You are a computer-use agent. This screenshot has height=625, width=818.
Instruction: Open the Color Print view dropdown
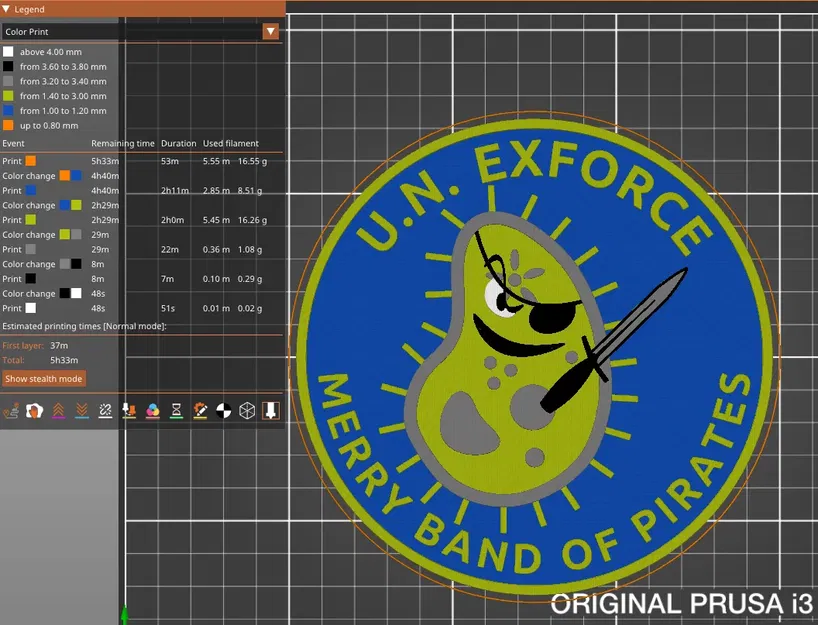tap(270, 31)
